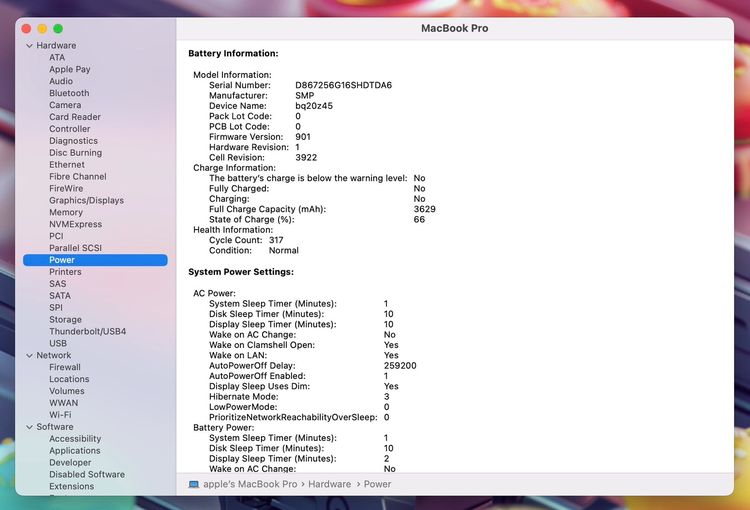The image size is (750, 510).
Task: Open WWAN network entry
Action: point(64,403)
